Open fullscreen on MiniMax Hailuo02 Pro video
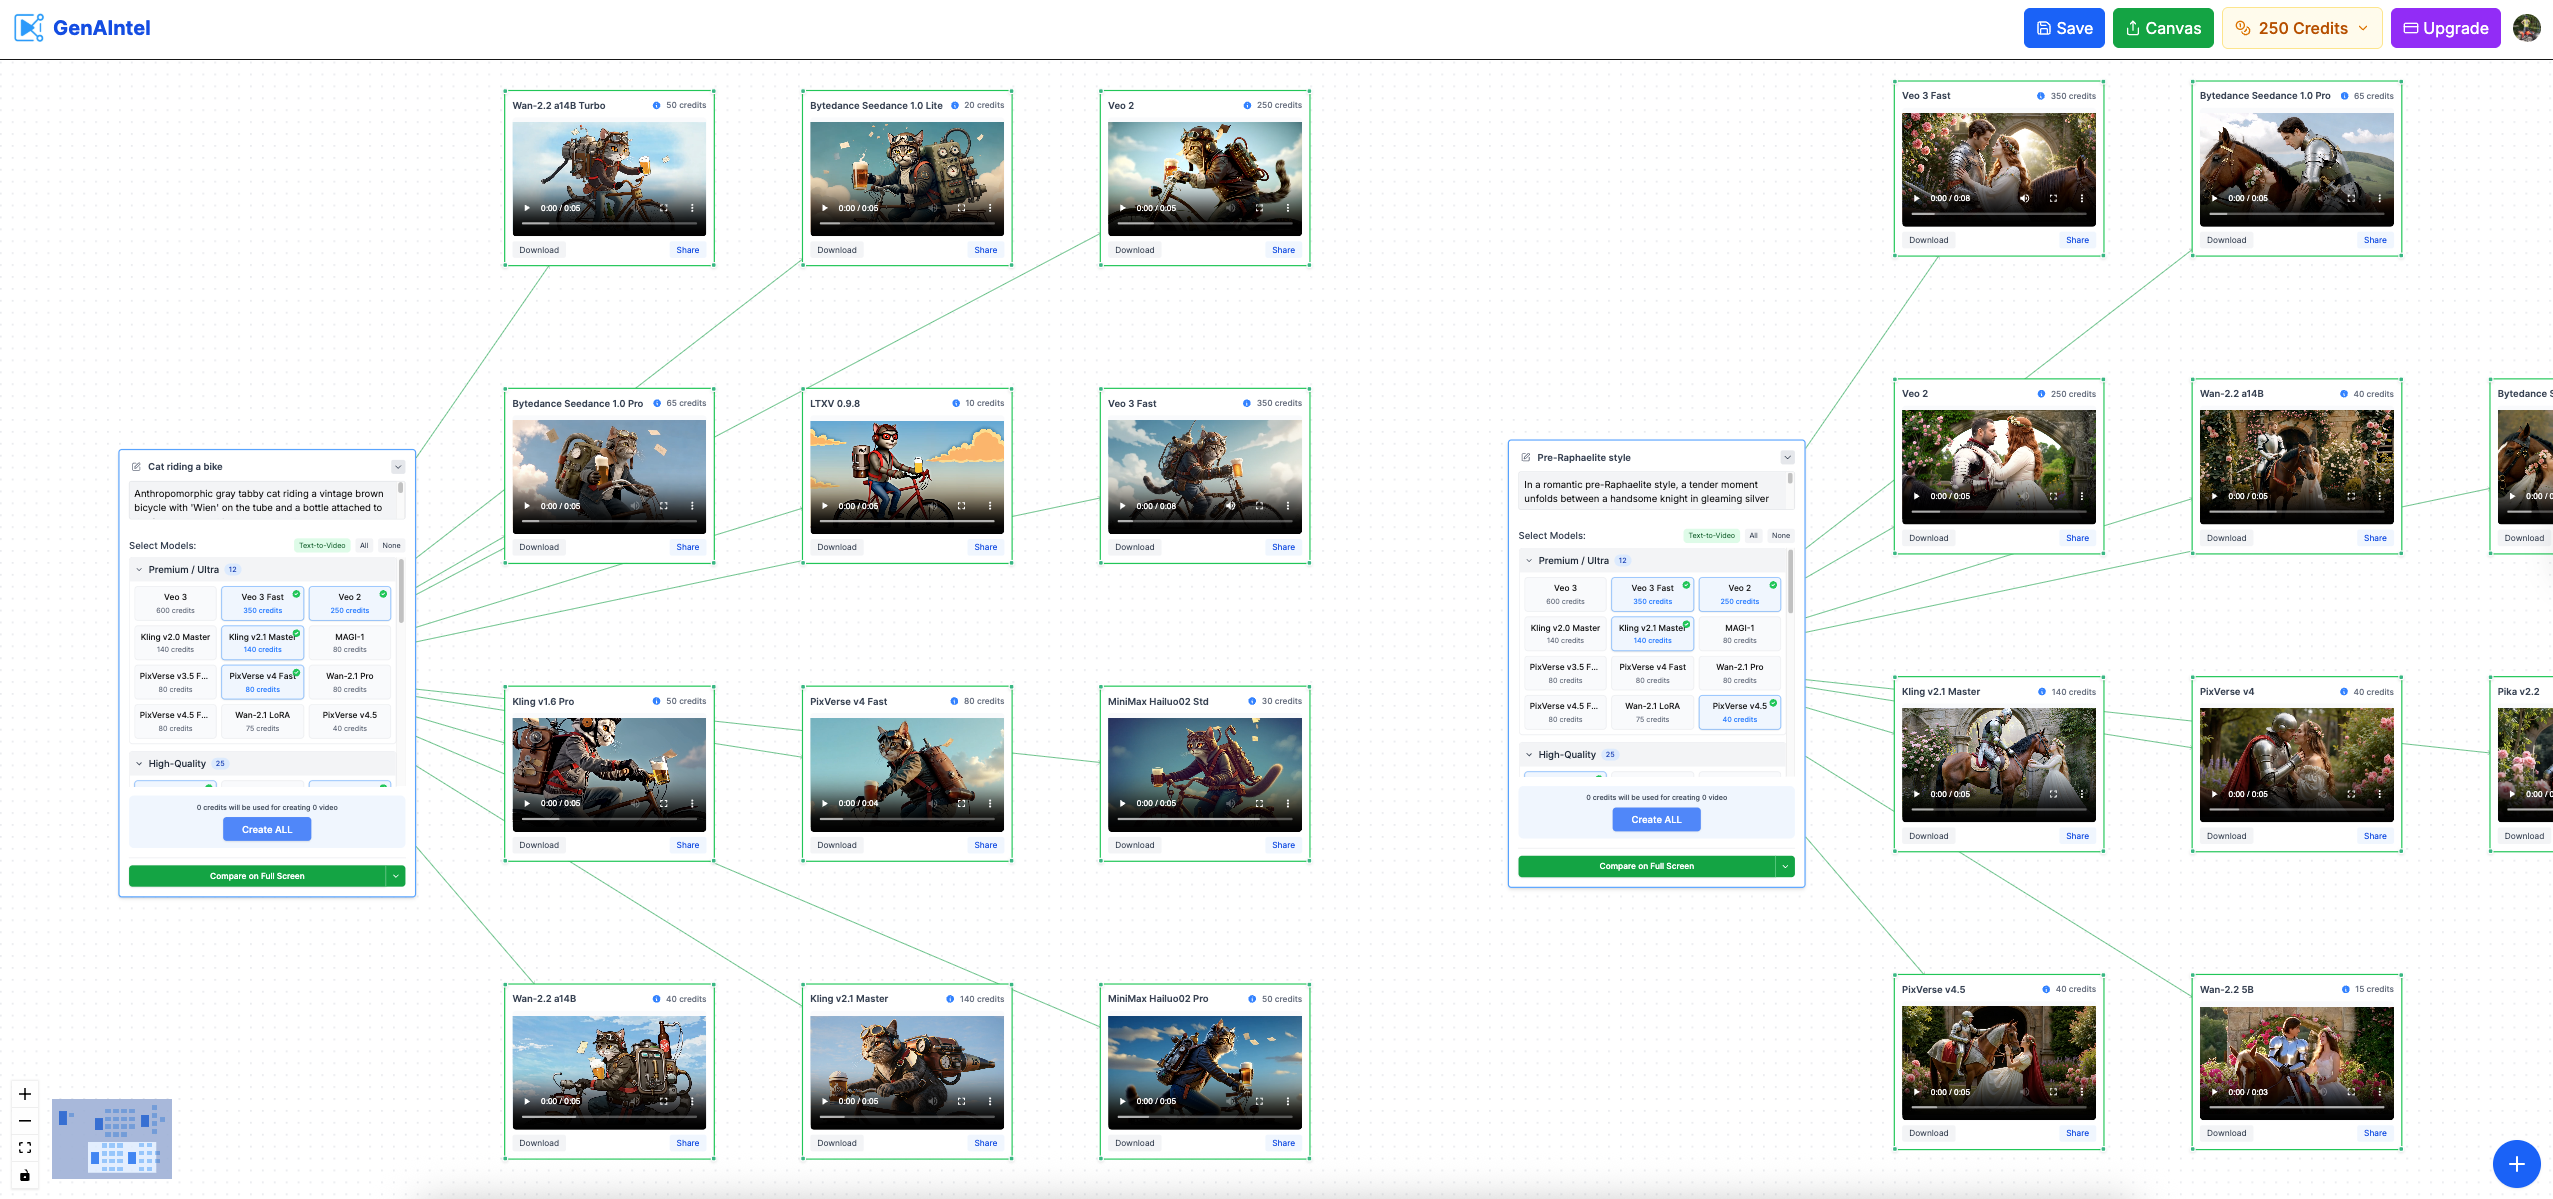The width and height of the screenshot is (2553, 1199). pyautogui.click(x=1259, y=1102)
